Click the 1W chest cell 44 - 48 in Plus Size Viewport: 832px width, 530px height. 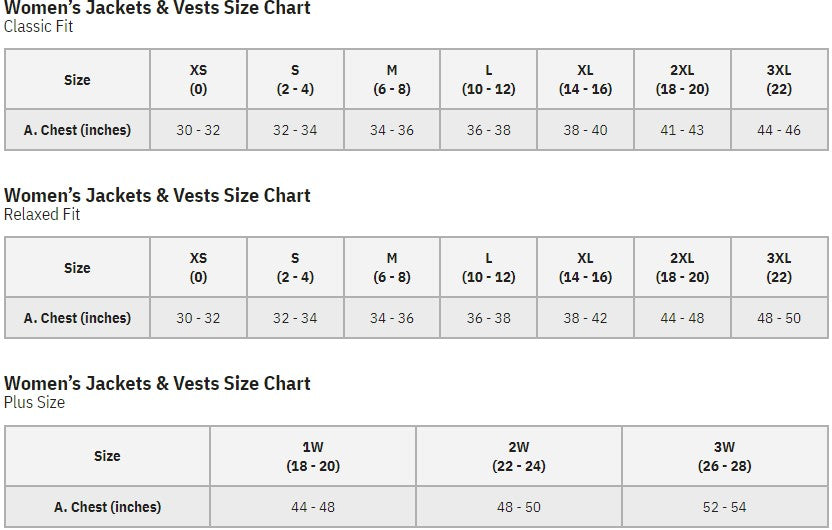(313, 507)
